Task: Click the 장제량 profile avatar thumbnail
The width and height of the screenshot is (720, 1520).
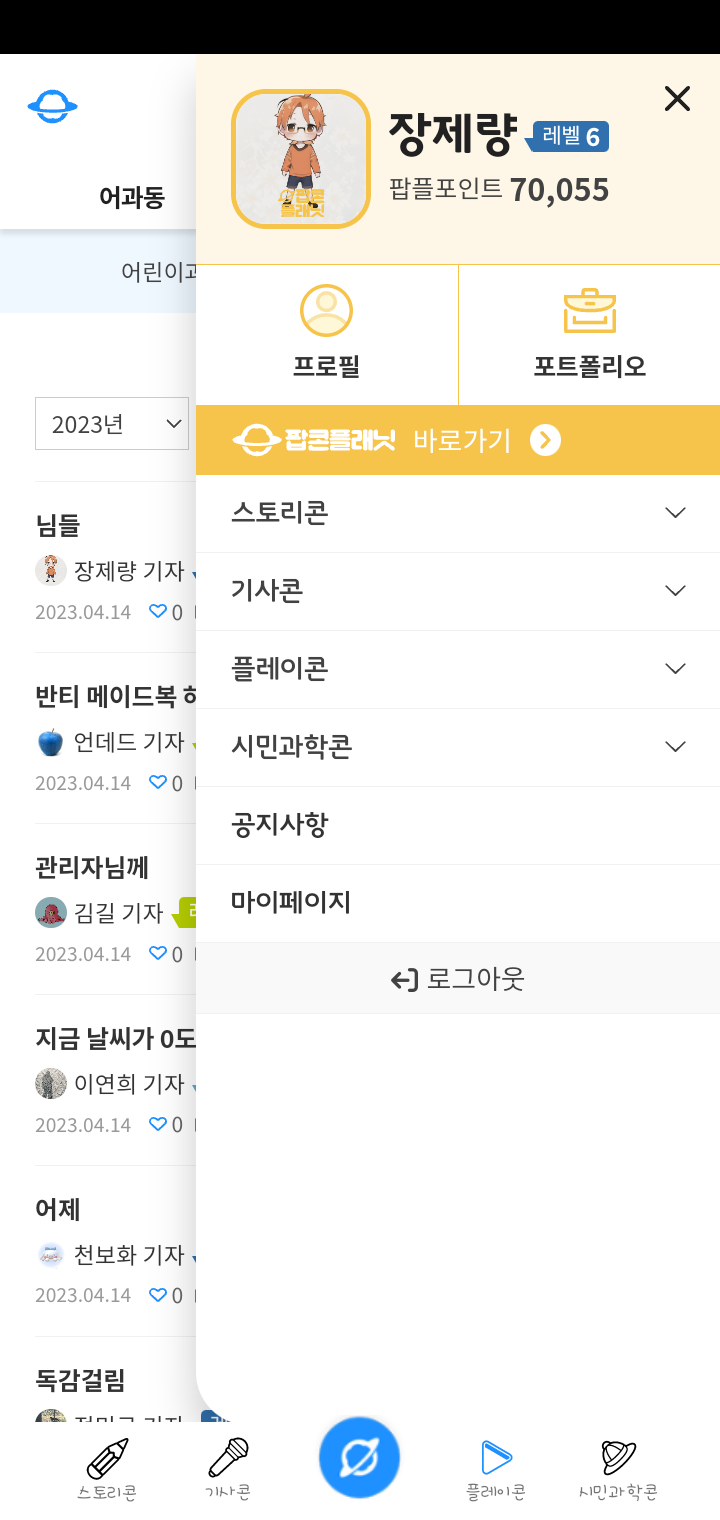Action: [301, 159]
